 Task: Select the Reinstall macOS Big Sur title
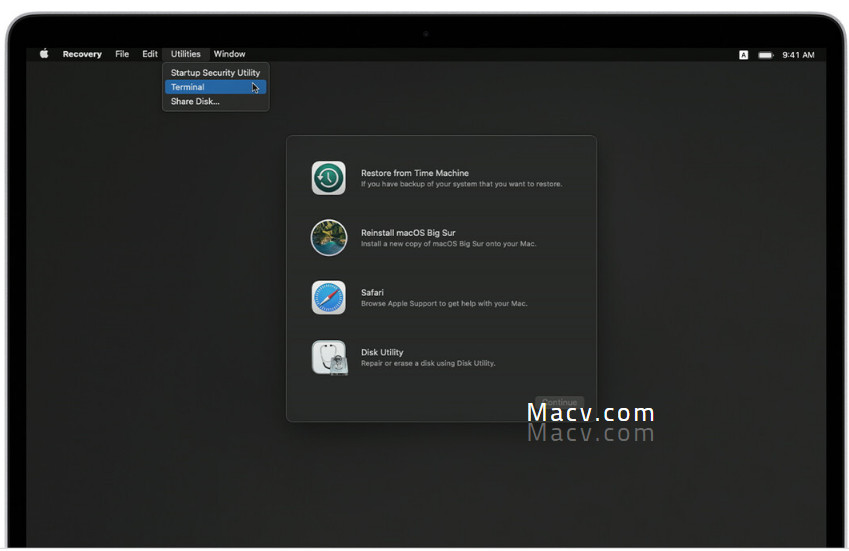tap(408, 233)
